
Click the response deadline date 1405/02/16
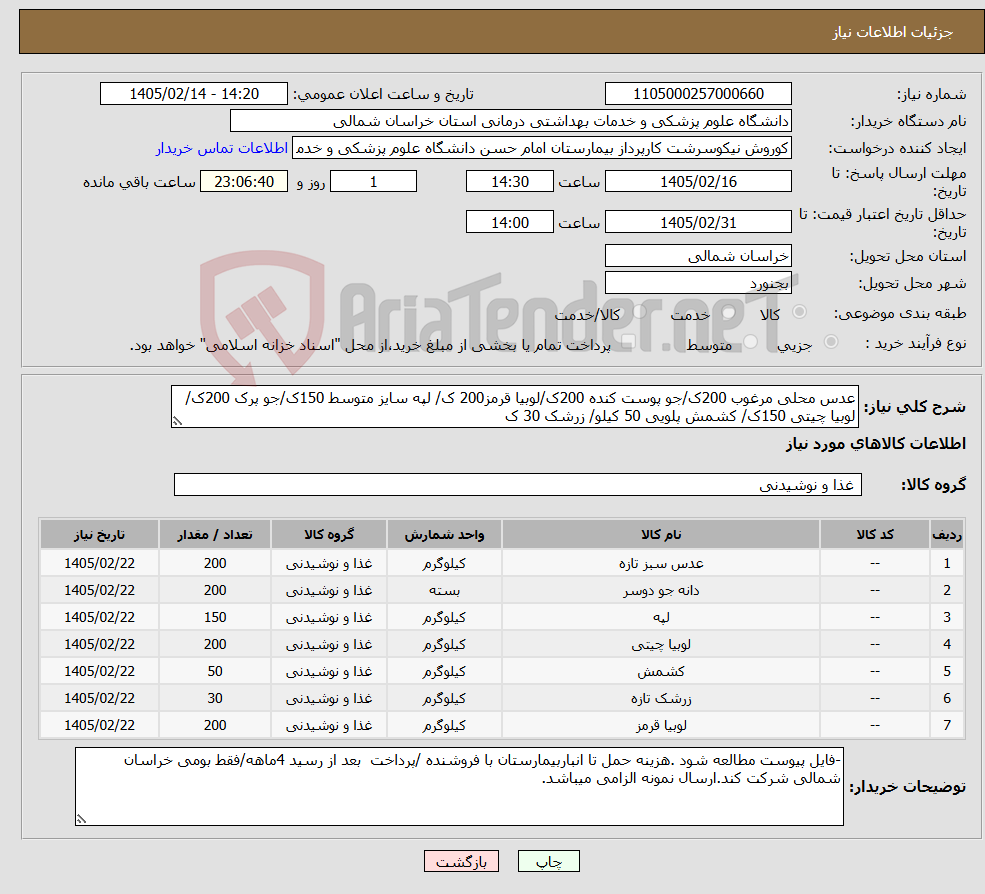pos(698,182)
